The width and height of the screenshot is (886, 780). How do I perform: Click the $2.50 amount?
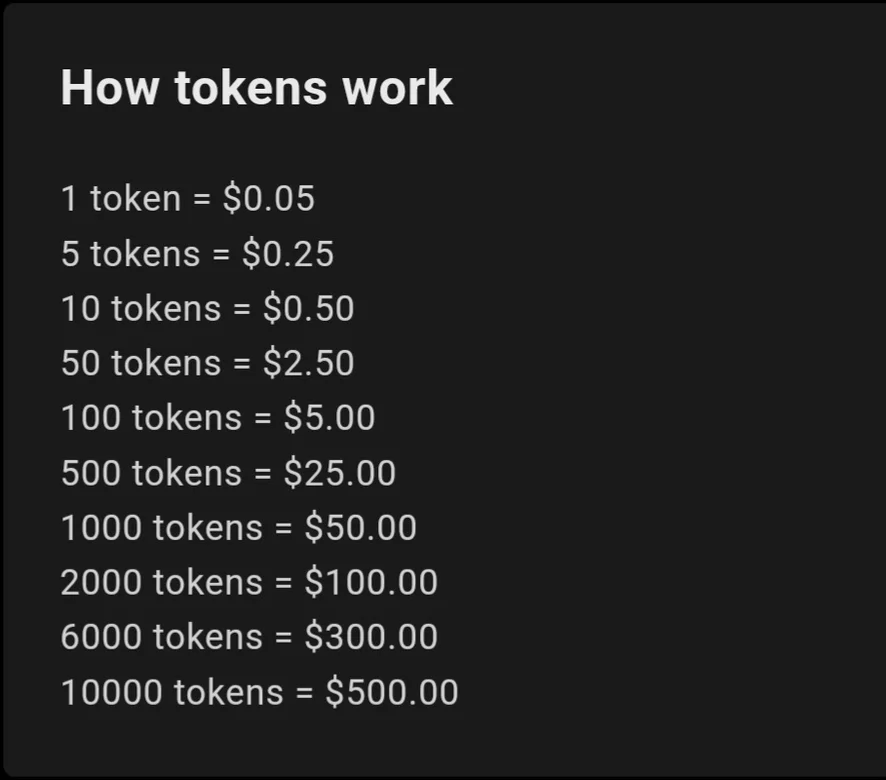point(309,363)
